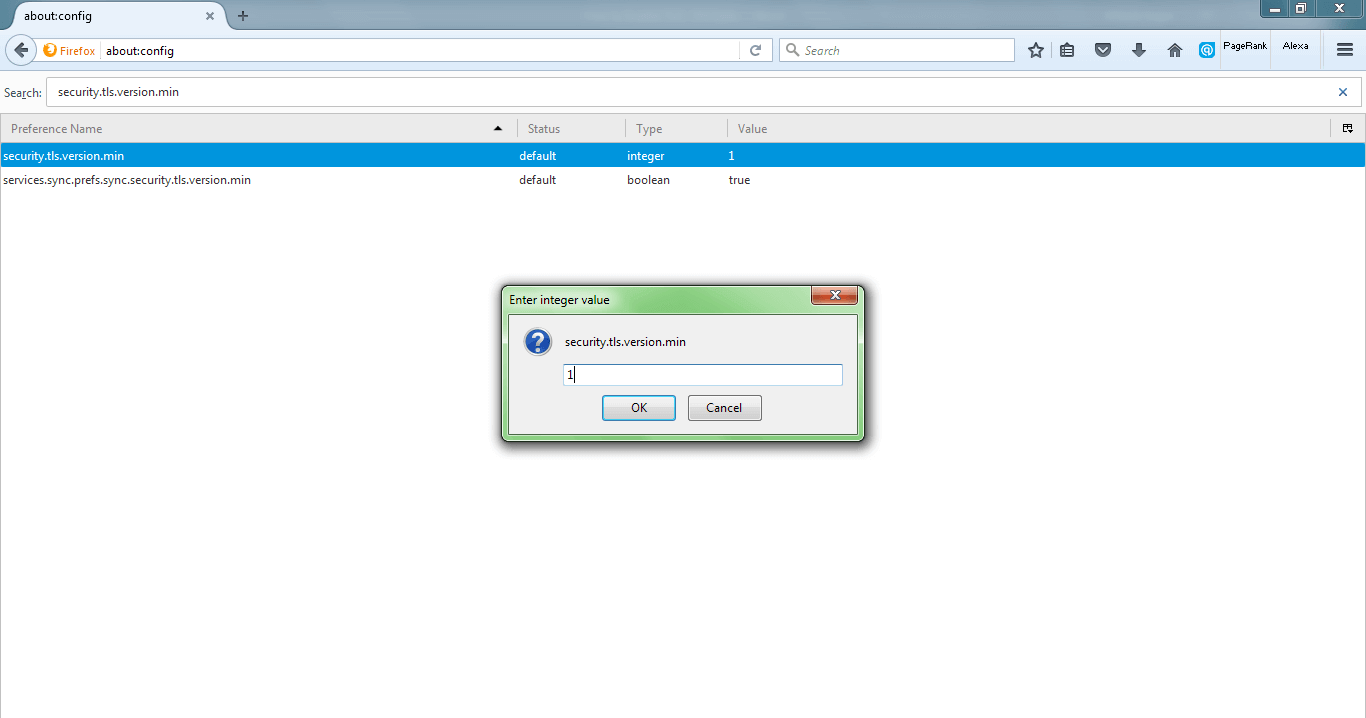Open the downloads arrow icon
This screenshot has width=1366, height=718.
point(1139,50)
